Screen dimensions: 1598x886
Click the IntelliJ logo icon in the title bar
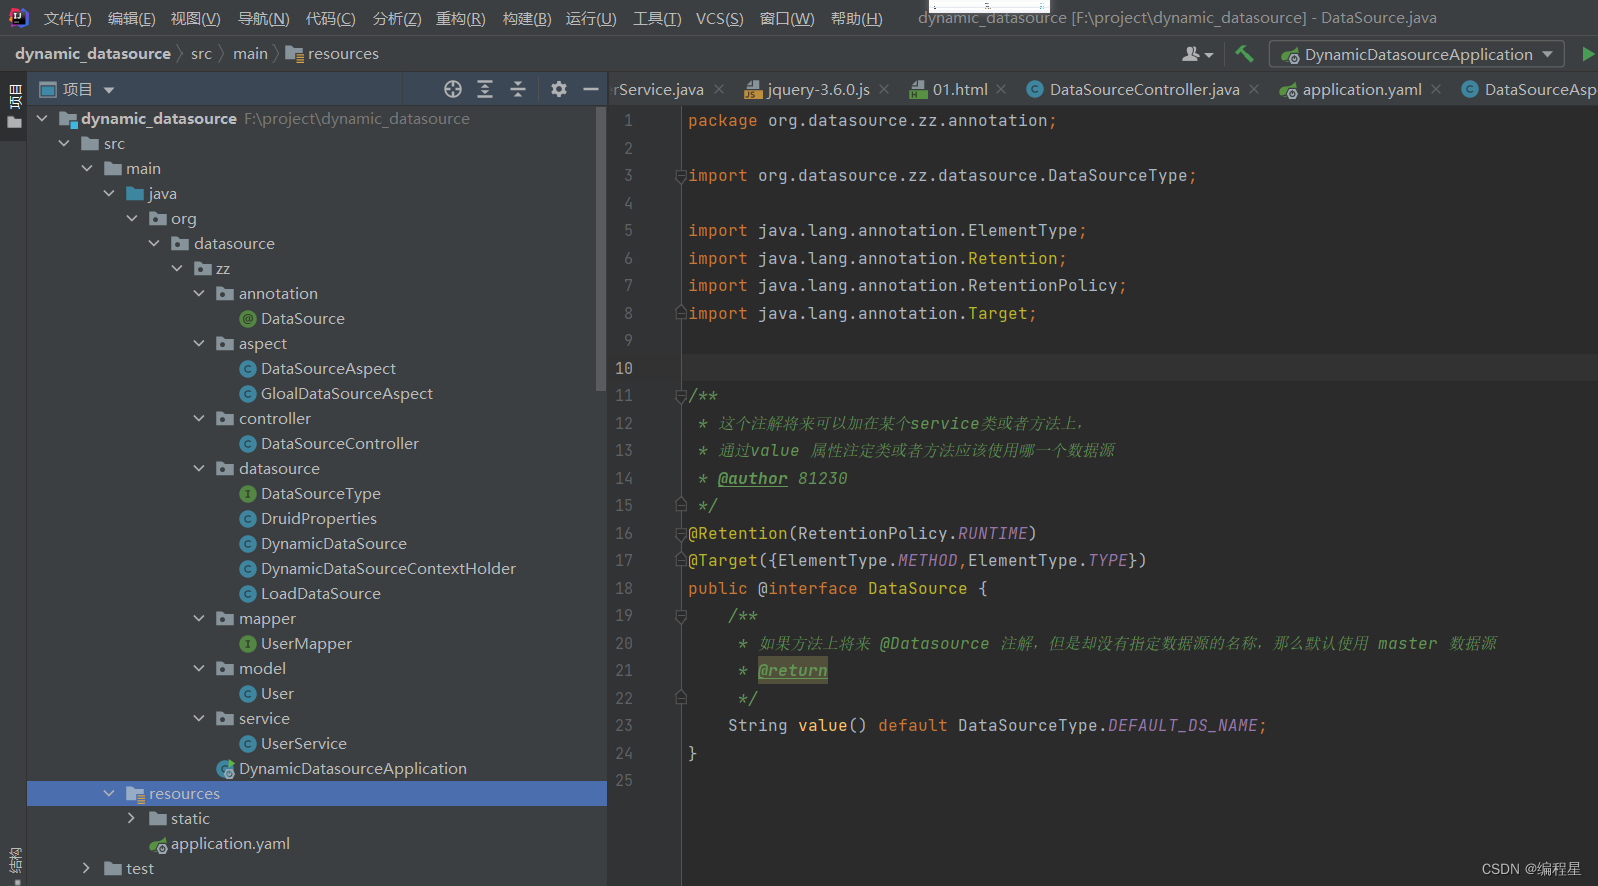click(x=18, y=17)
